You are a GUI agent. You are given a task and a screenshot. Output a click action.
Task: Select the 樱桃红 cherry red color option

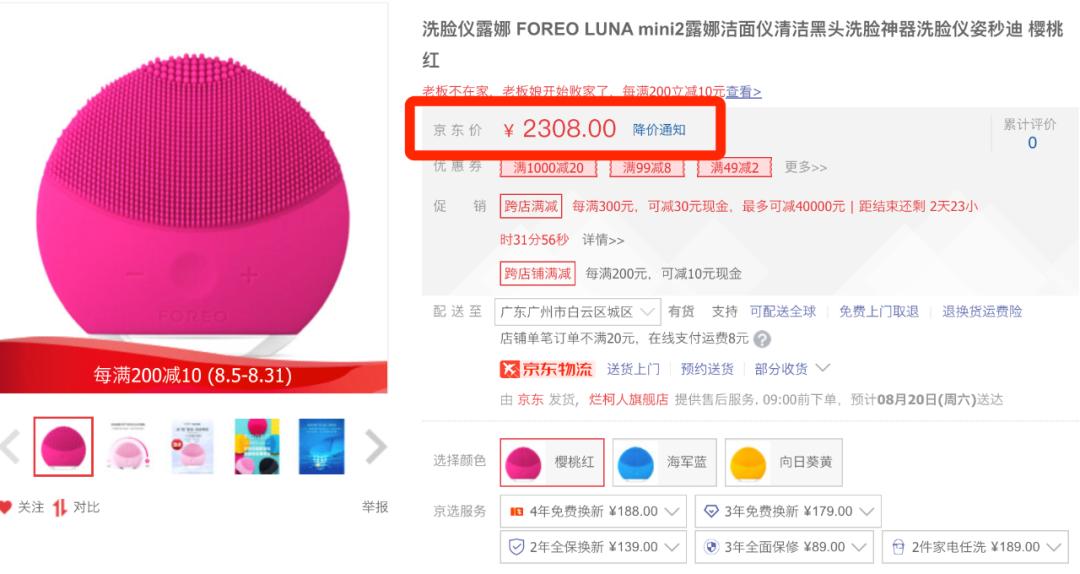(552, 462)
